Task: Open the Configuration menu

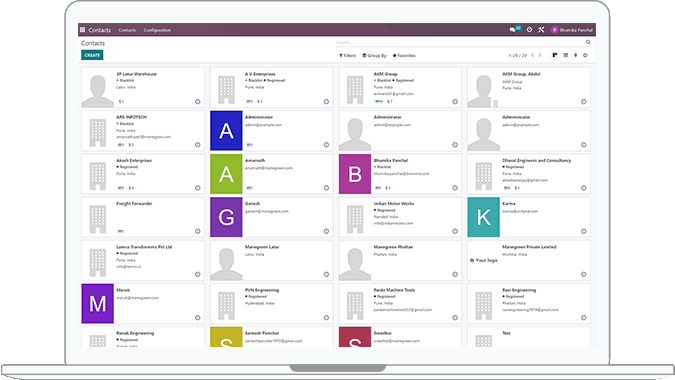Action: [157, 30]
